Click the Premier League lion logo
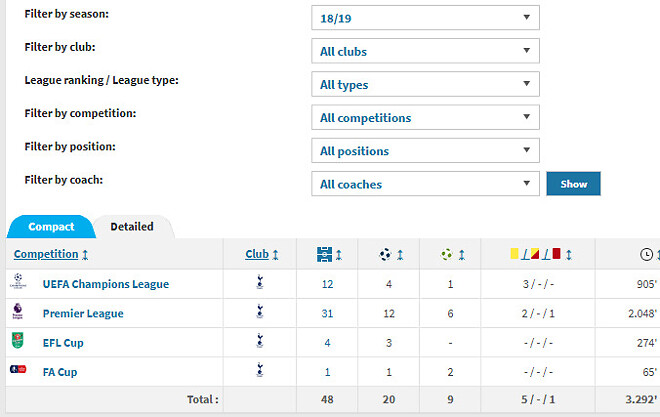The image size is (660, 417). tap(18, 312)
